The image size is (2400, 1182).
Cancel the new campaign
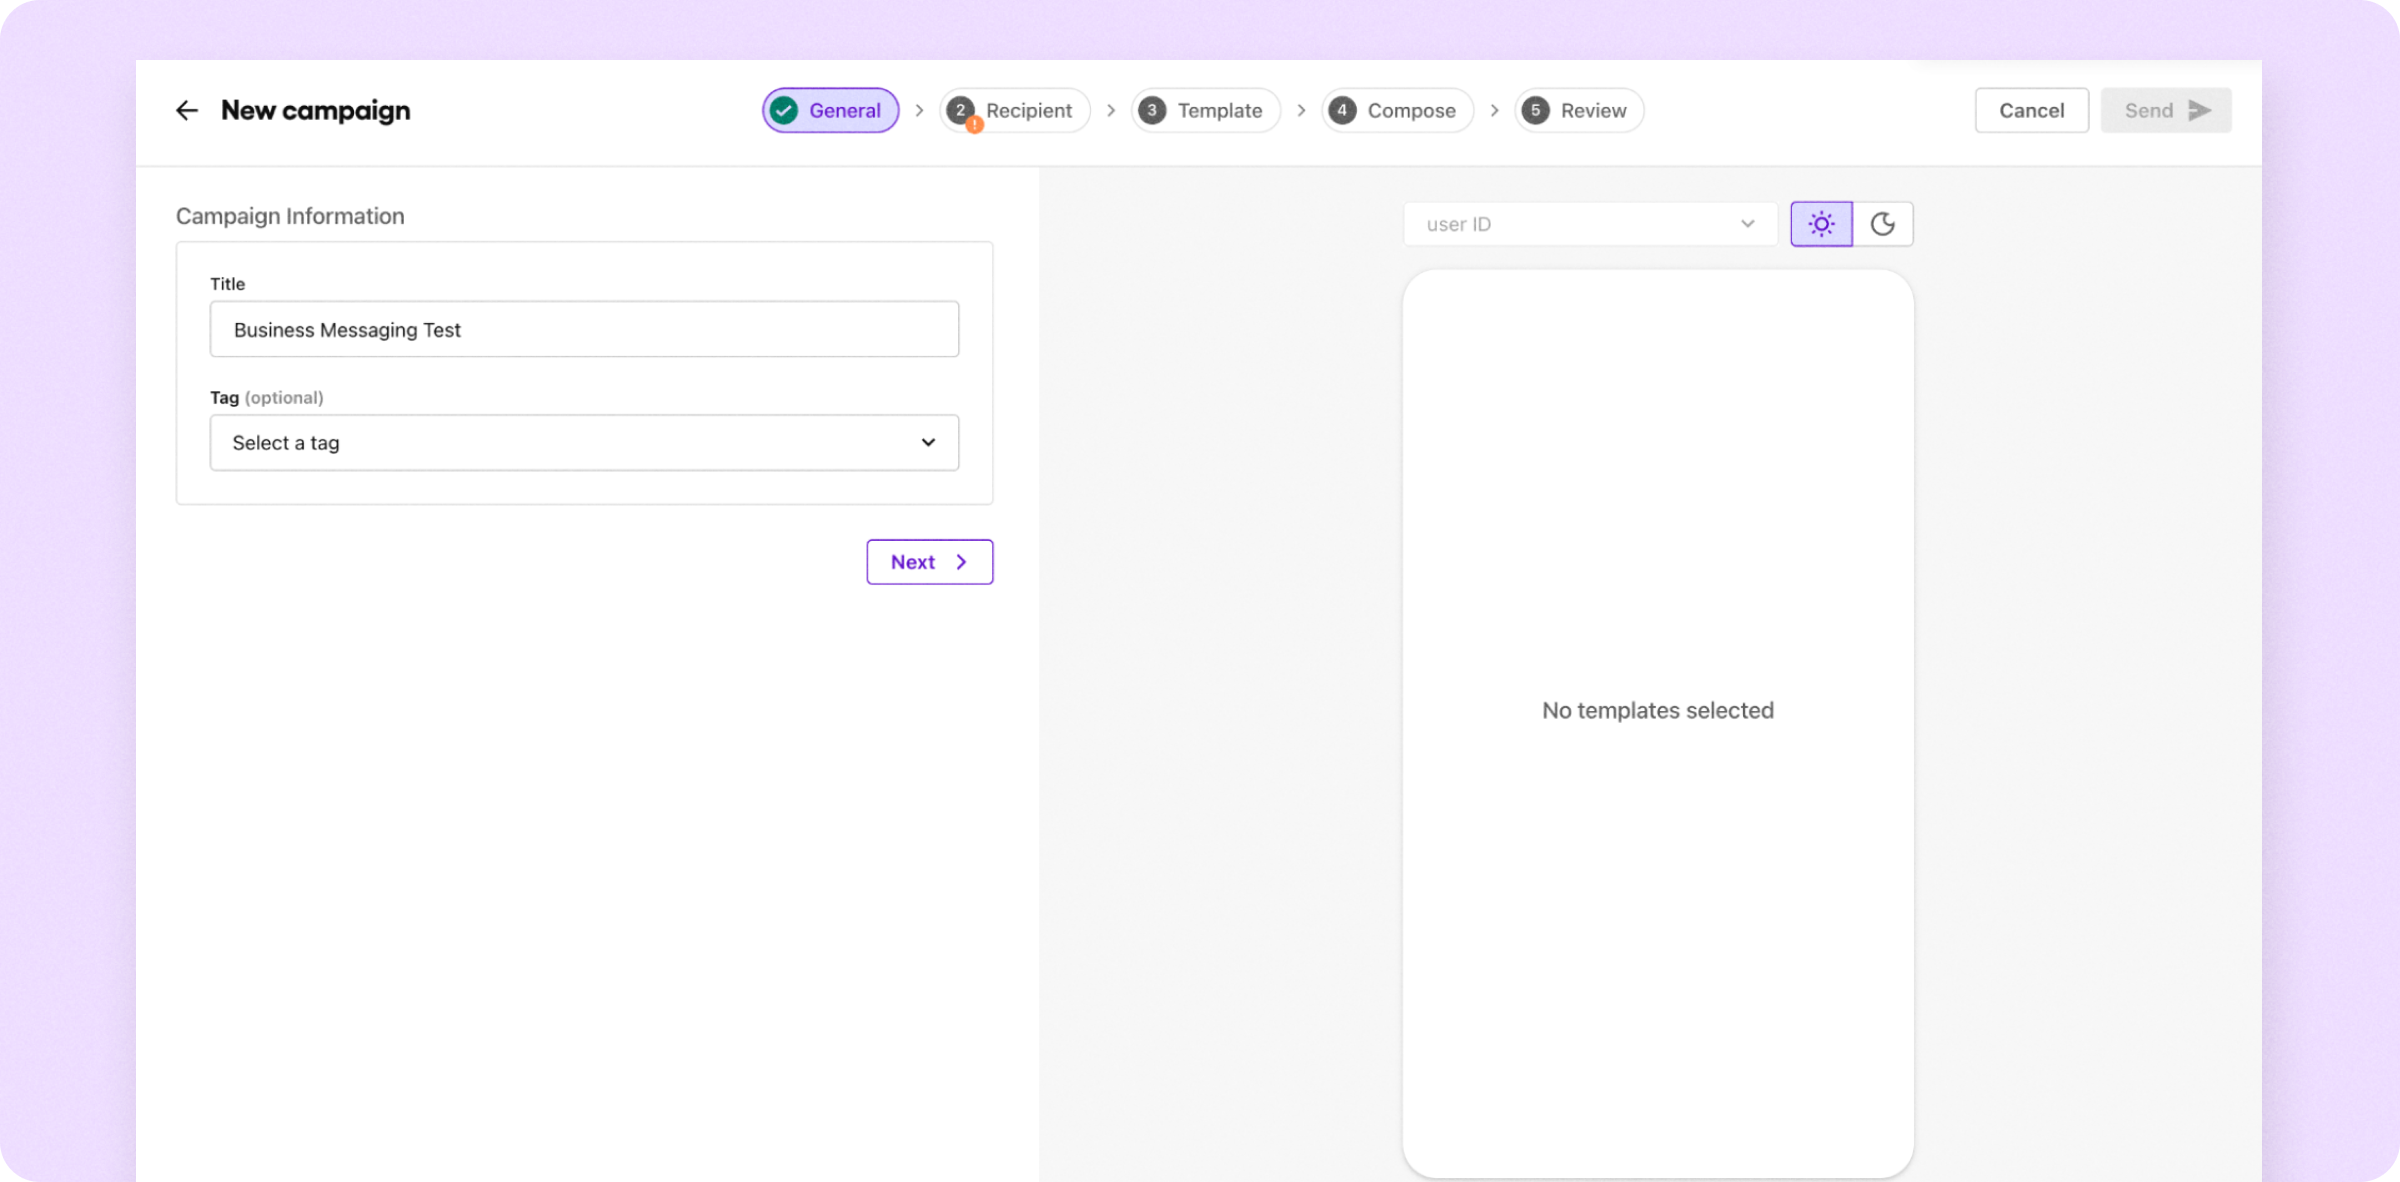pos(2031,110)
